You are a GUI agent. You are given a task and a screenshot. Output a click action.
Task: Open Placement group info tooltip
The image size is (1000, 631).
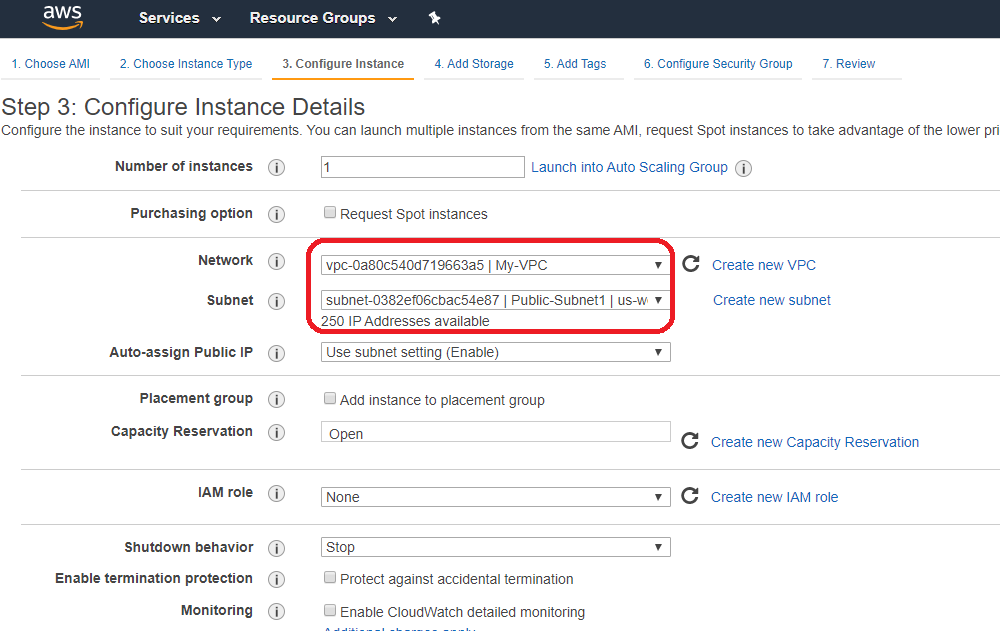[x=277, y=399]
